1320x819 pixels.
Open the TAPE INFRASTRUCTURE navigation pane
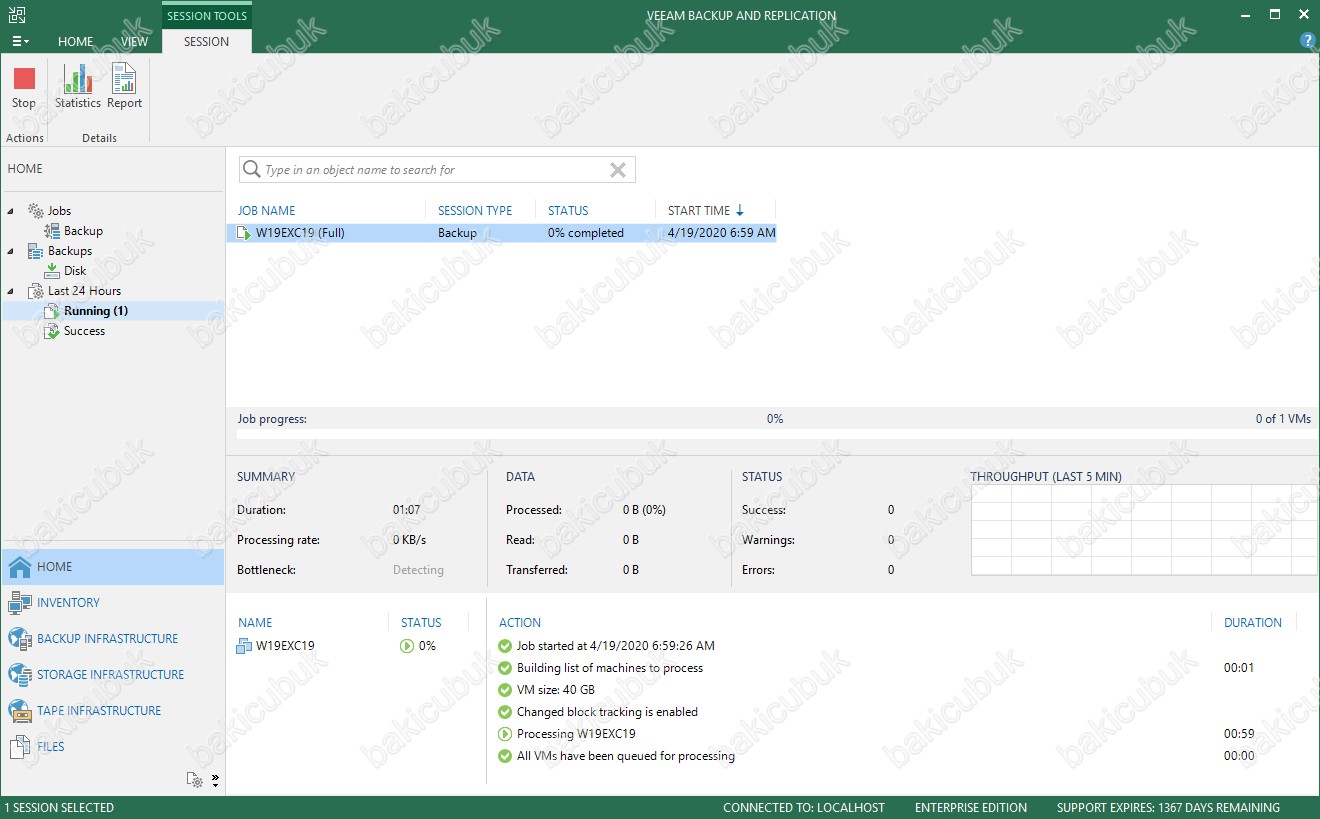coord(112,711)
